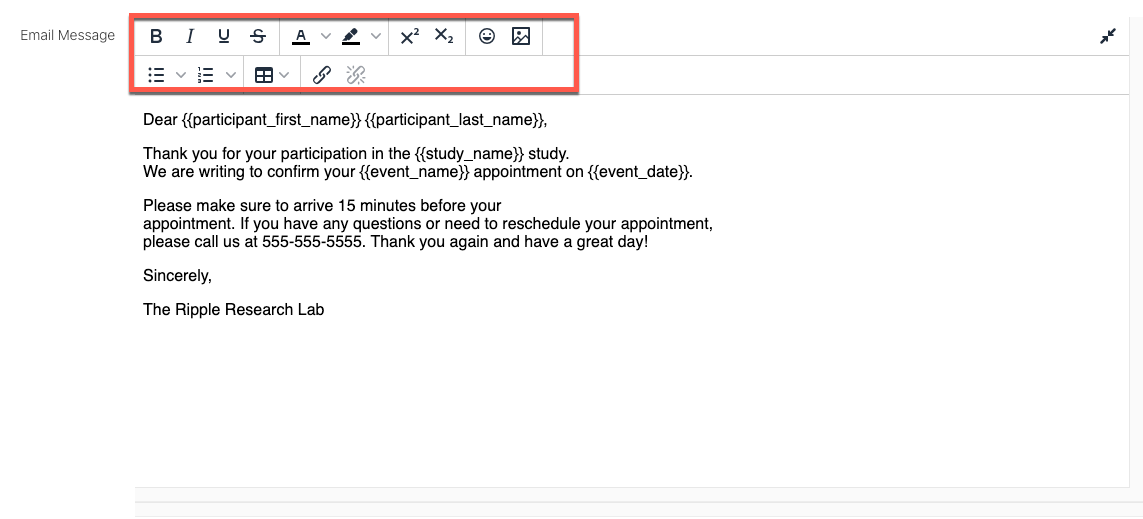Click the phone number line '555-555-5555'
The height and width of the screenshot is (519, 1143).
coord(395,242)
